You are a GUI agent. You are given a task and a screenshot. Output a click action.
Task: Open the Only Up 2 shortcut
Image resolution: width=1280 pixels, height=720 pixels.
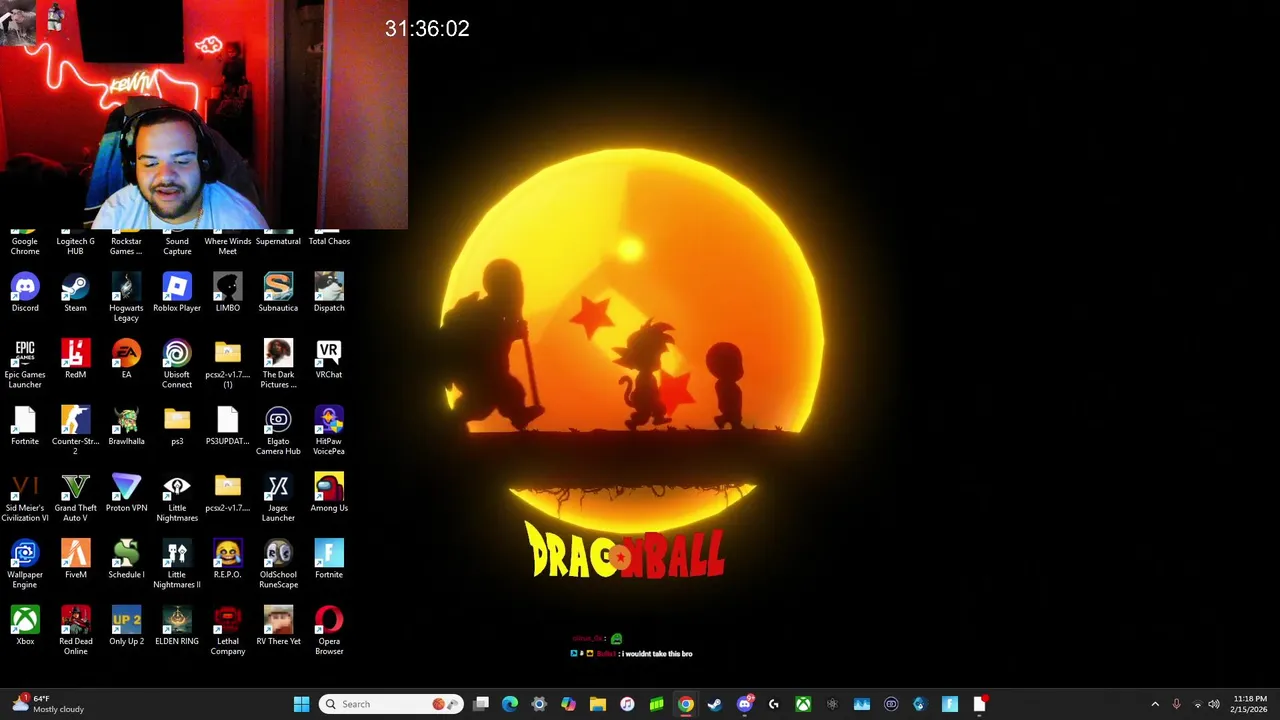(126, 626)
